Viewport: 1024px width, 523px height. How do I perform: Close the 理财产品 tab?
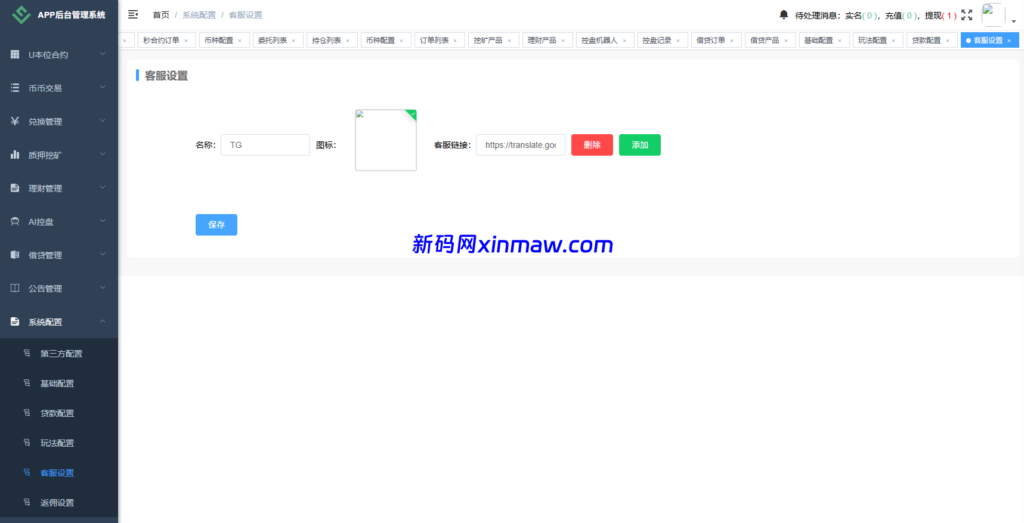coord(563,40)
